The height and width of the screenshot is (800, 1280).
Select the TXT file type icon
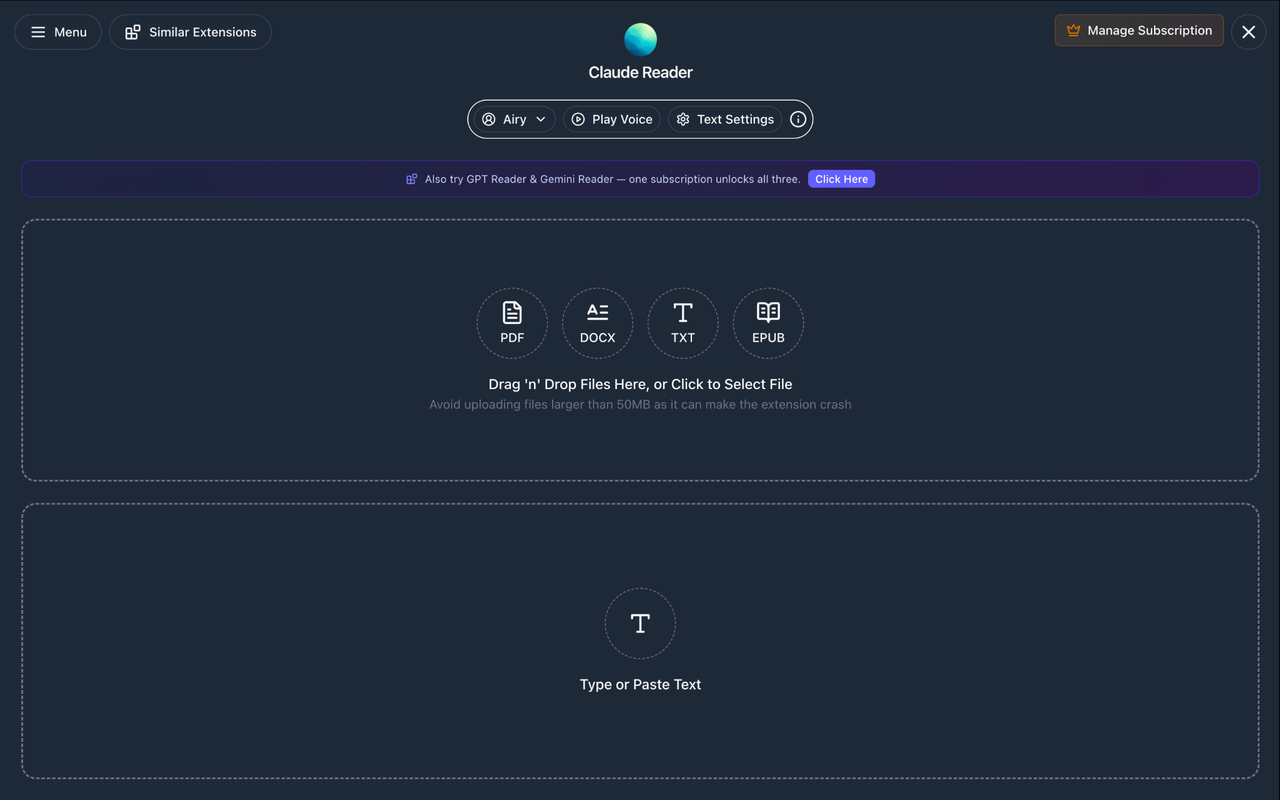pos(683,323)
